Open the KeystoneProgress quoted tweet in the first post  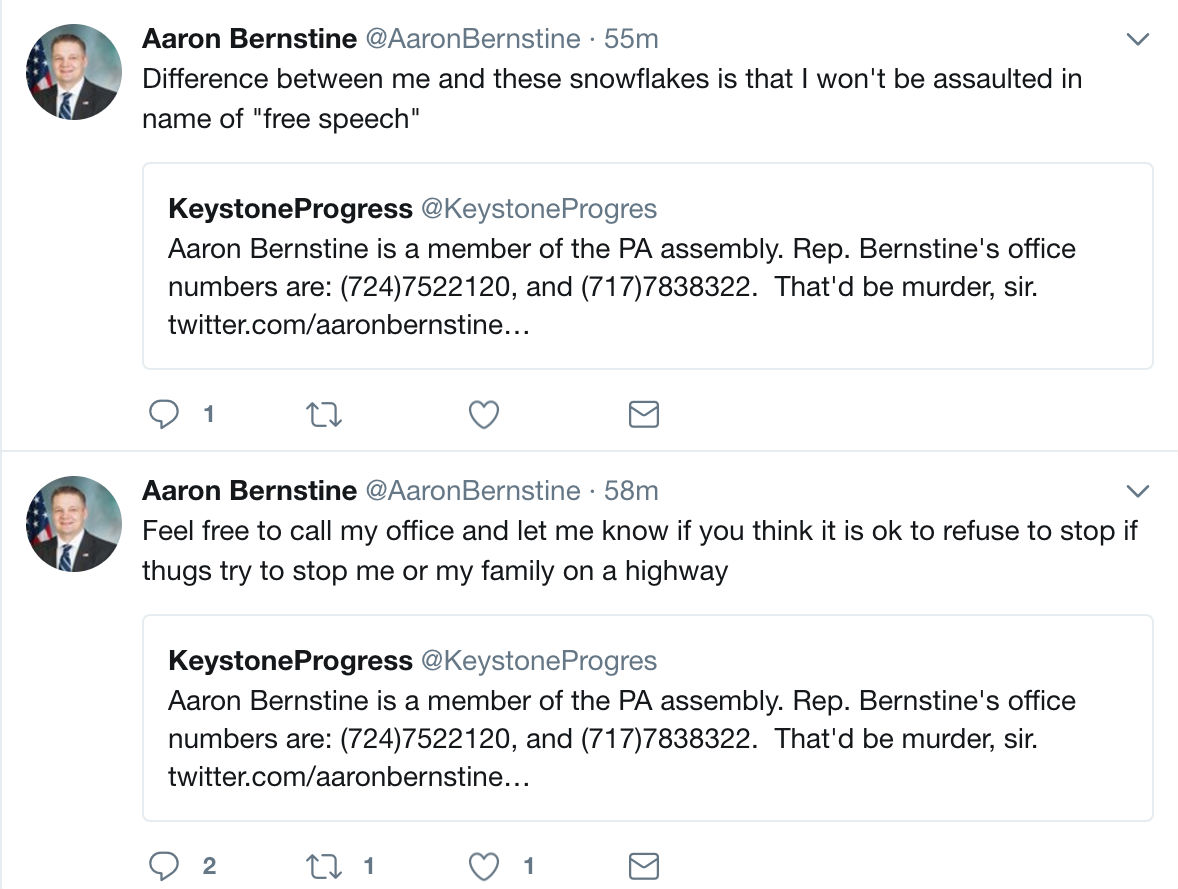(x=648, y=266)
